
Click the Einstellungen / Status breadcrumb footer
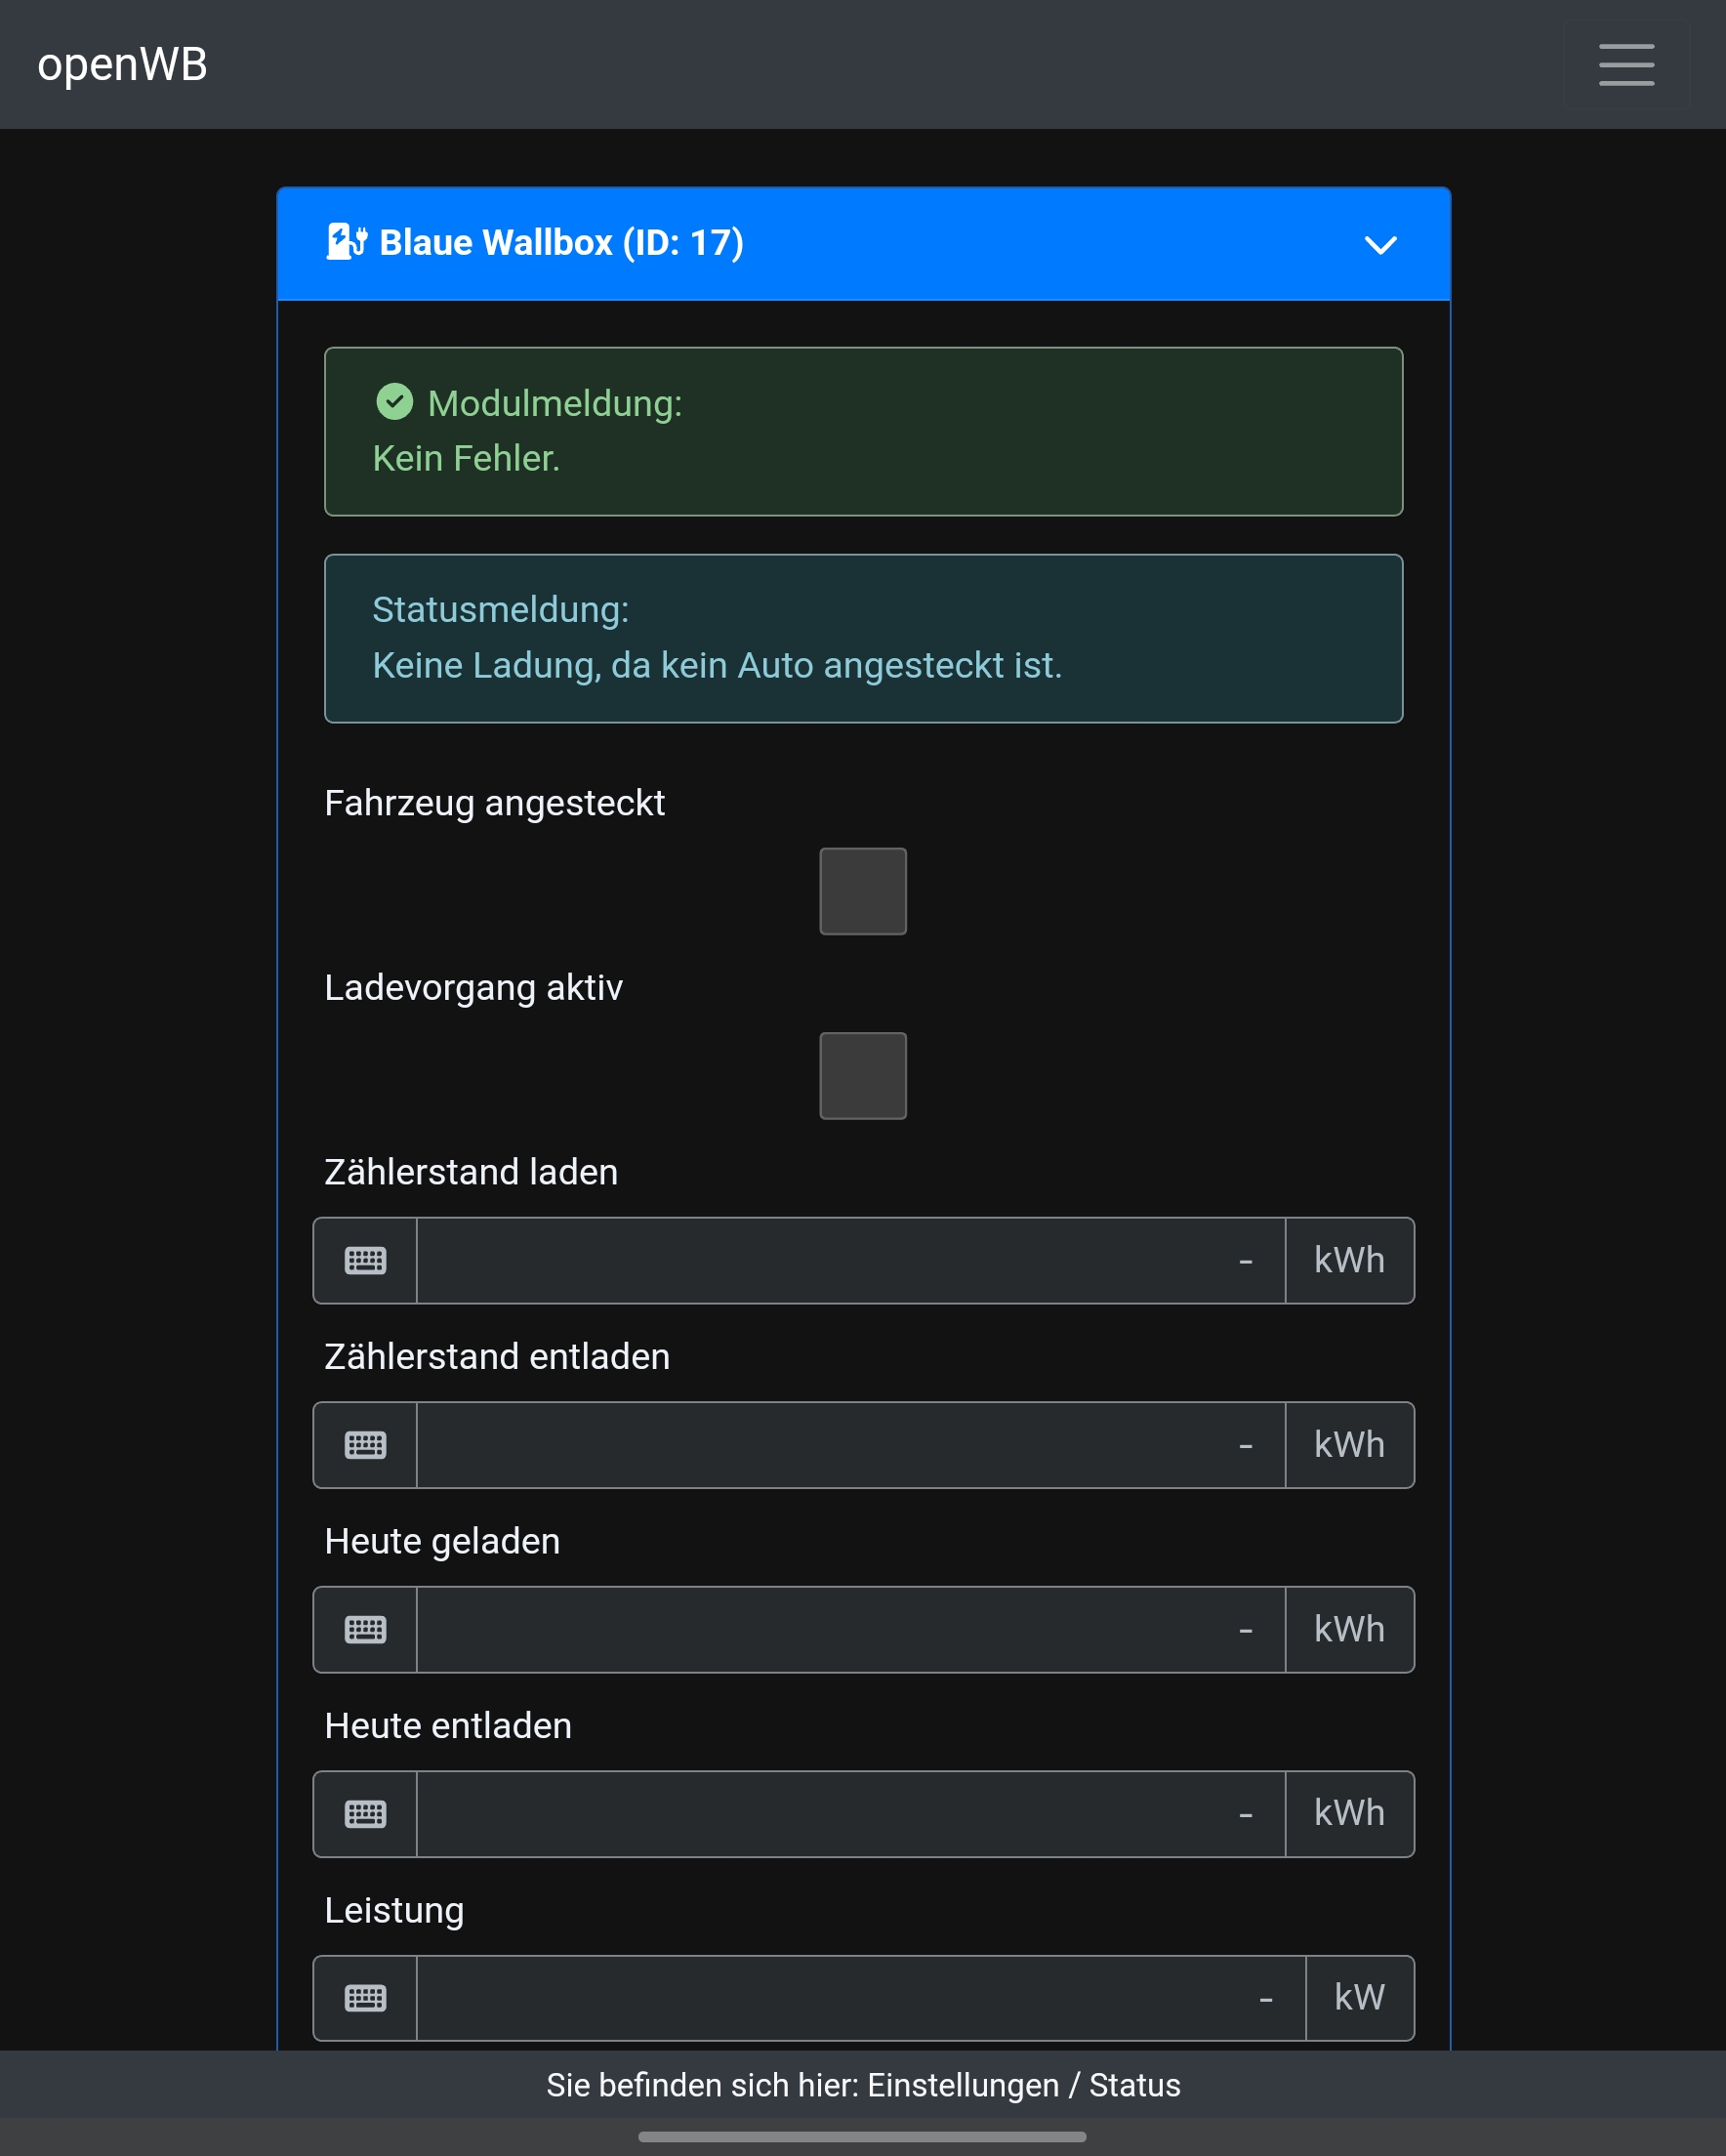[863, 2085]
